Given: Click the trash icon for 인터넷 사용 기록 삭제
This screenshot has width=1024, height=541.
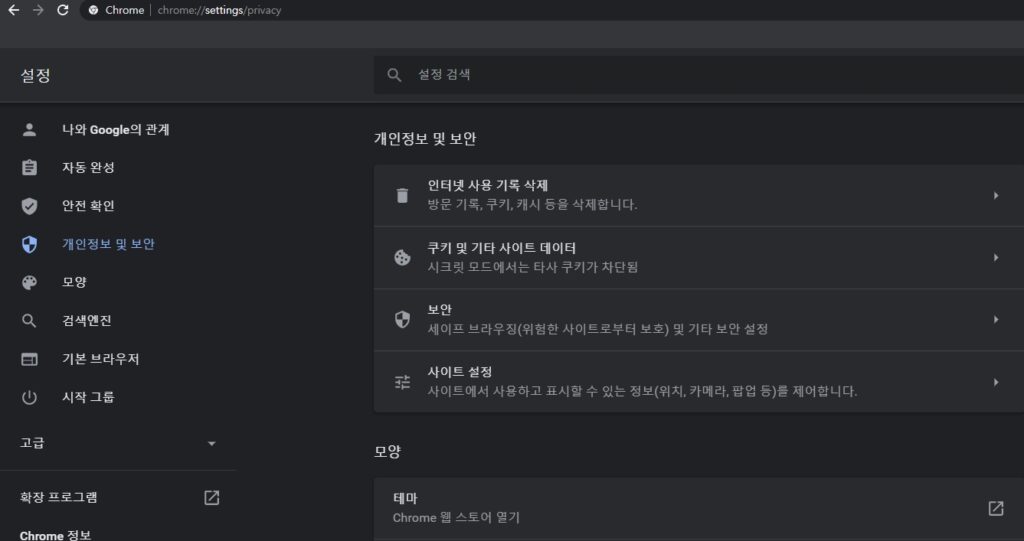Looking at the screenshot, I should pyautogui.click(x=402, y=195).
